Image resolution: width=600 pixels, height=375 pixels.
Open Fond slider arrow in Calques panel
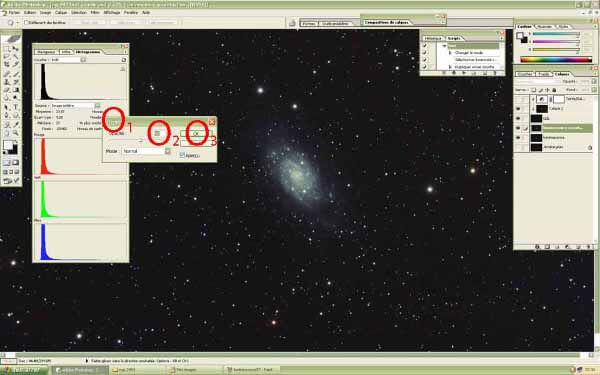(x=594, y=90)
